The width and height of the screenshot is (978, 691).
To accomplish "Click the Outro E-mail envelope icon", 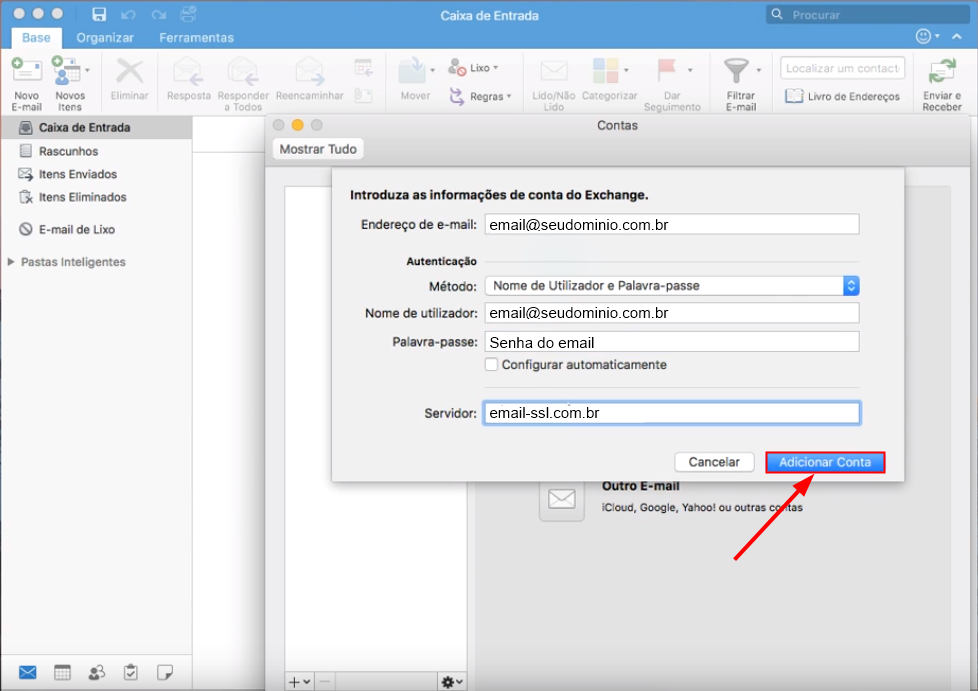I will click(x=561, y=498).
